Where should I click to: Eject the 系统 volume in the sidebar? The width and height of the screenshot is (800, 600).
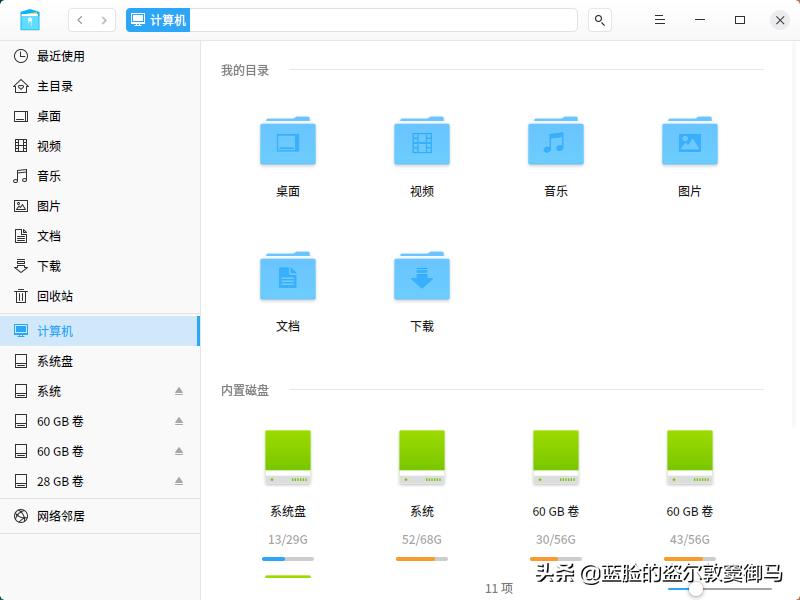click(x=180, y=391)
